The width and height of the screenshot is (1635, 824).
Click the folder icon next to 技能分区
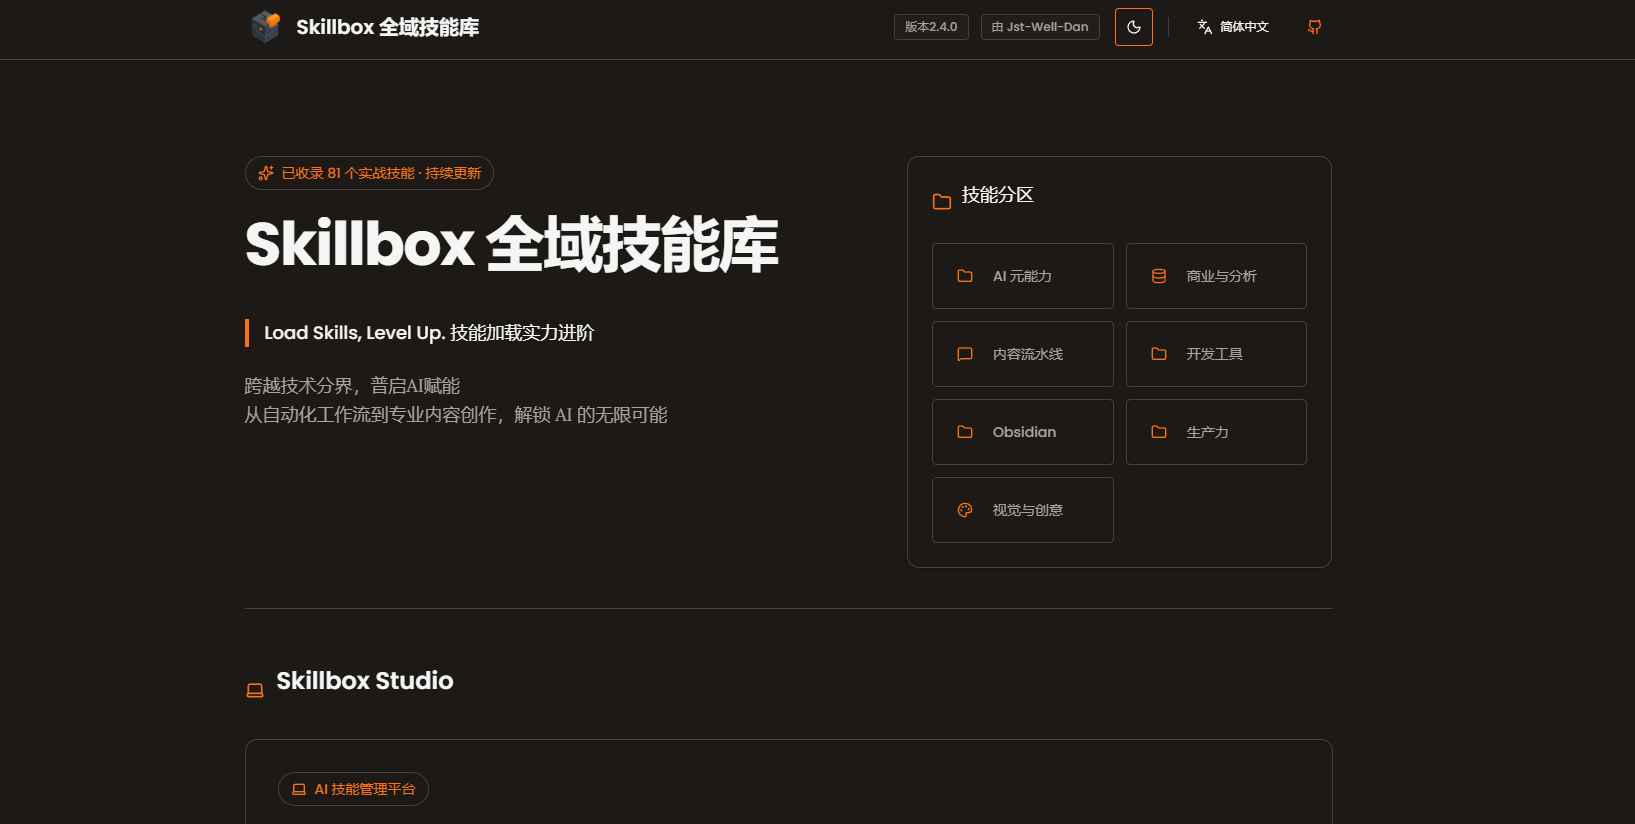click(x=942, y=202)
